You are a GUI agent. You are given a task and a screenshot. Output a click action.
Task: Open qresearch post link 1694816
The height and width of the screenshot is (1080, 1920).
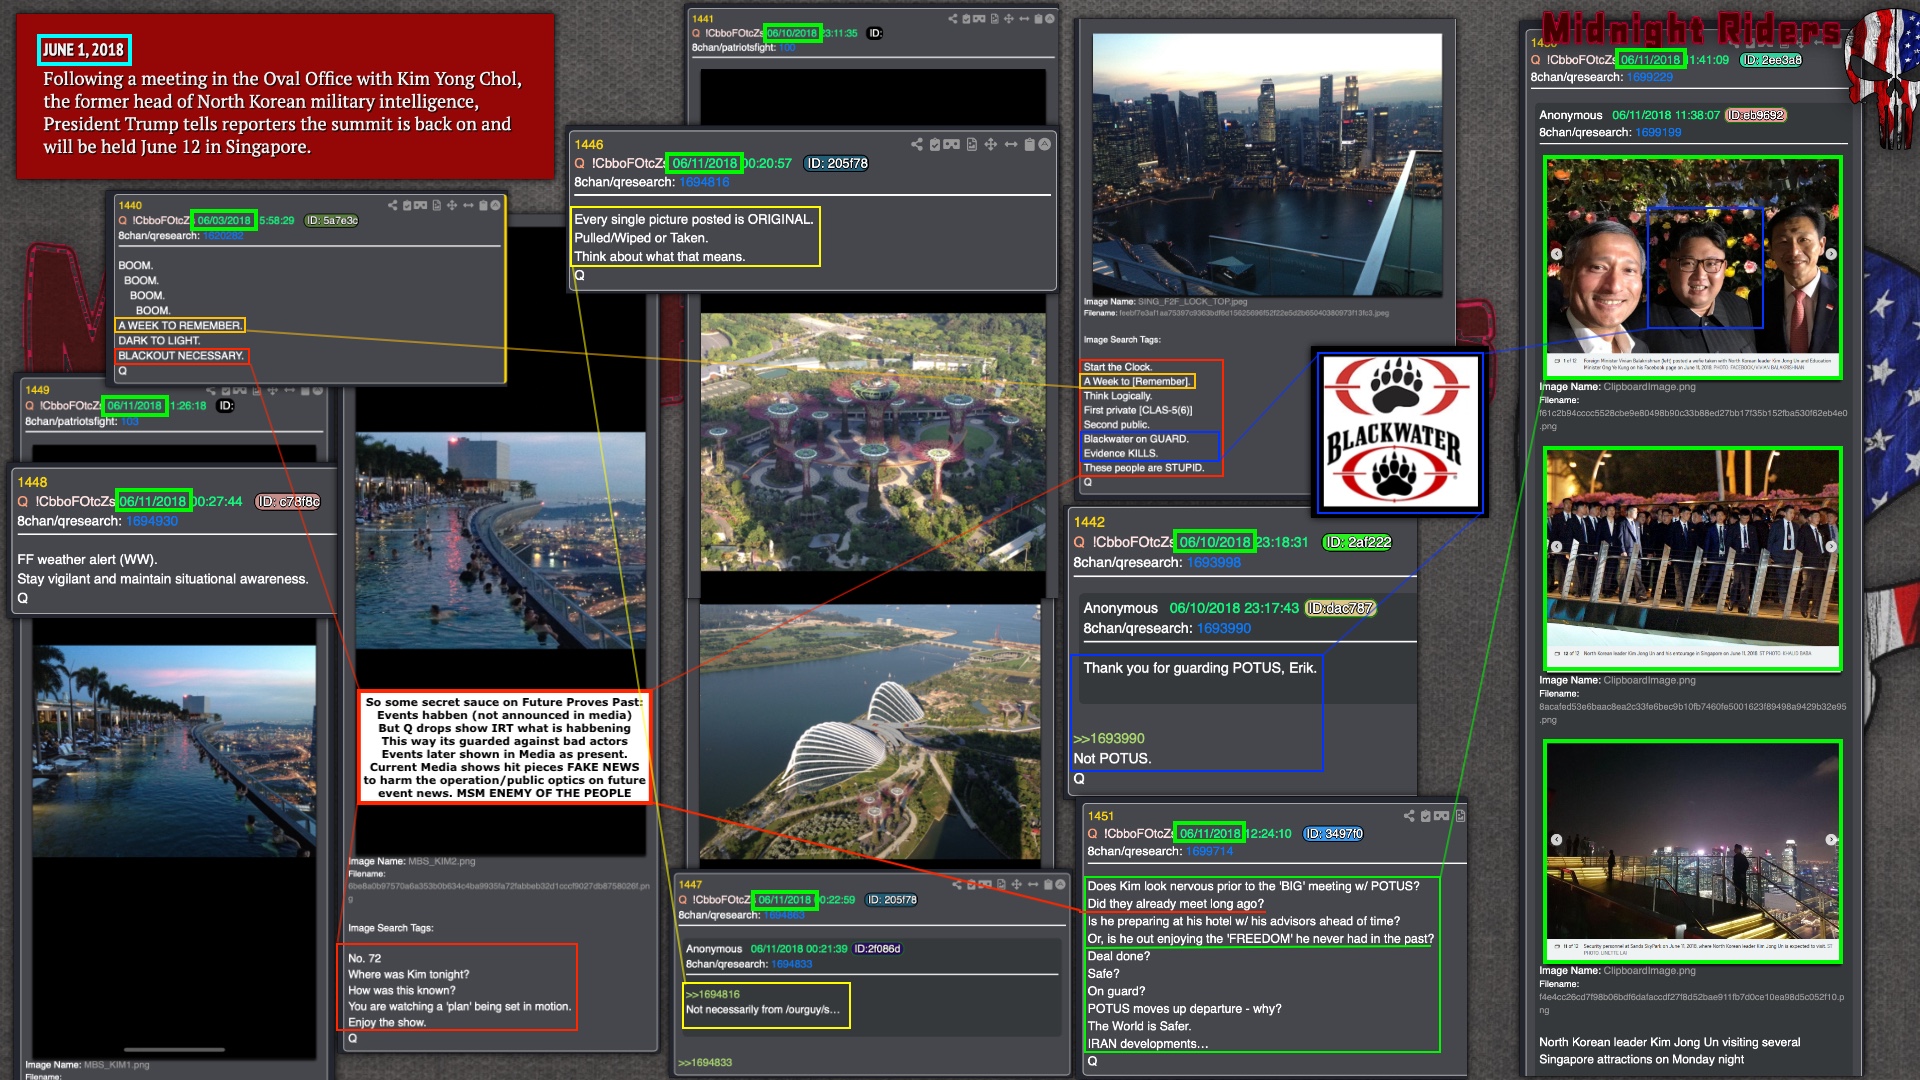[x=704, y=182]
